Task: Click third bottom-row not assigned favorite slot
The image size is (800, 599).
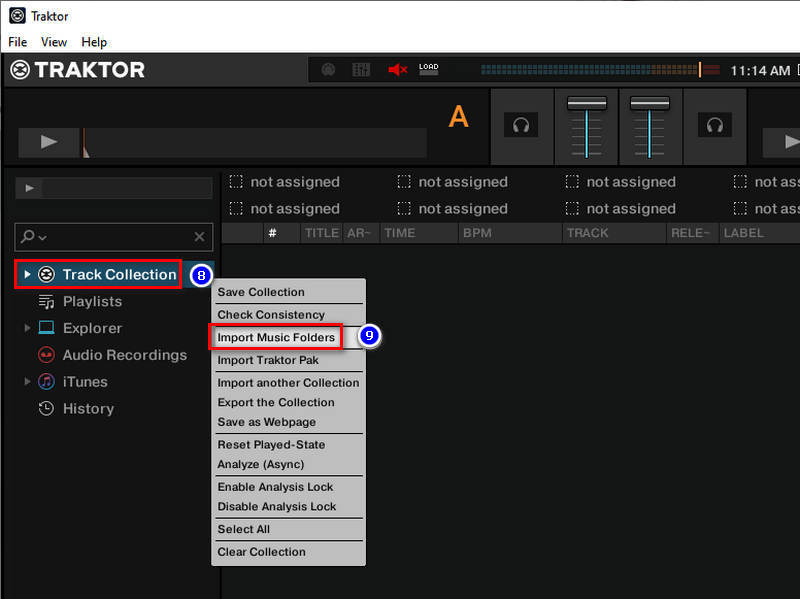Action: pos(621,208)
